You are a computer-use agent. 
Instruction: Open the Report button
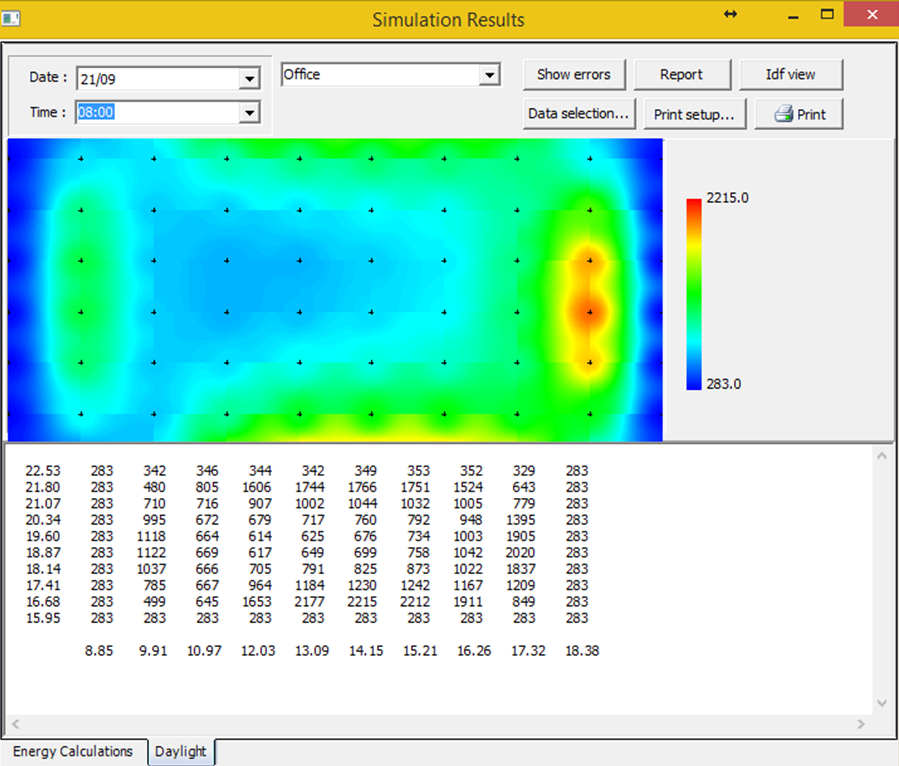click(681, 74)
